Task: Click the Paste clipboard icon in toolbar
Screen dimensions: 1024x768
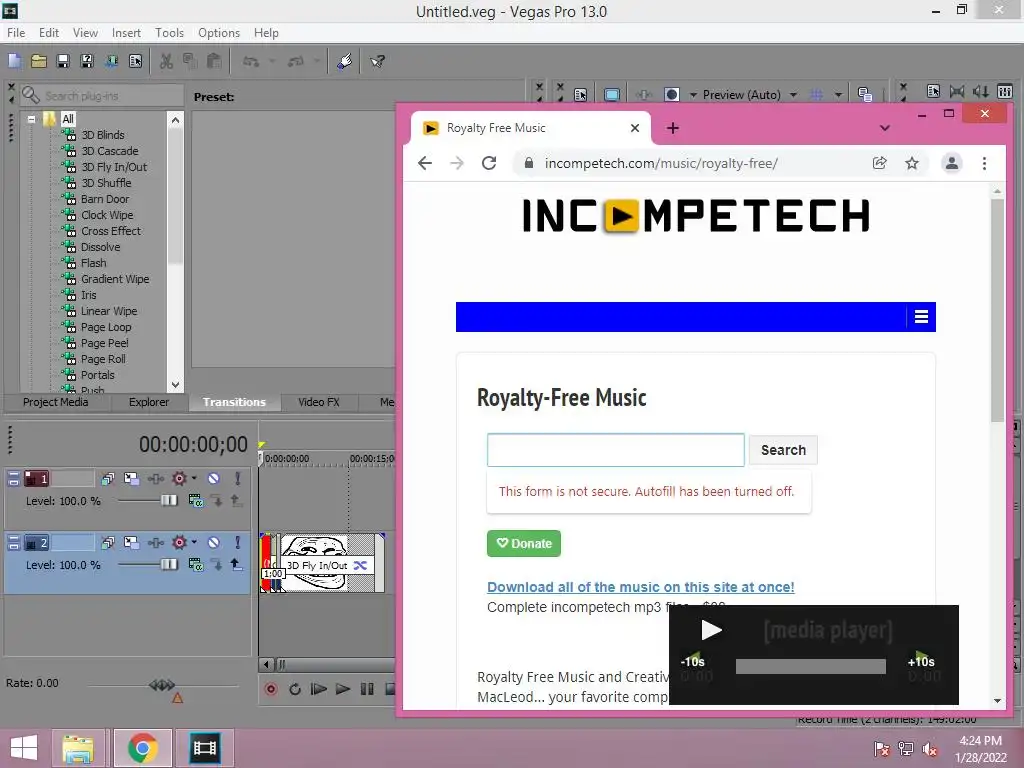Action: click(214, 61)
